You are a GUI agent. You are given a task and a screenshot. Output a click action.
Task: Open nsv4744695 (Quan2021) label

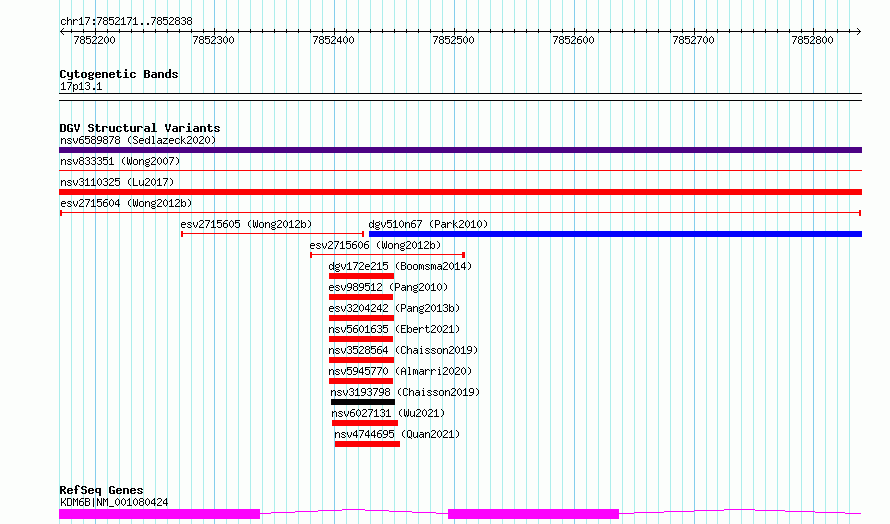click(x=397, y=434)
